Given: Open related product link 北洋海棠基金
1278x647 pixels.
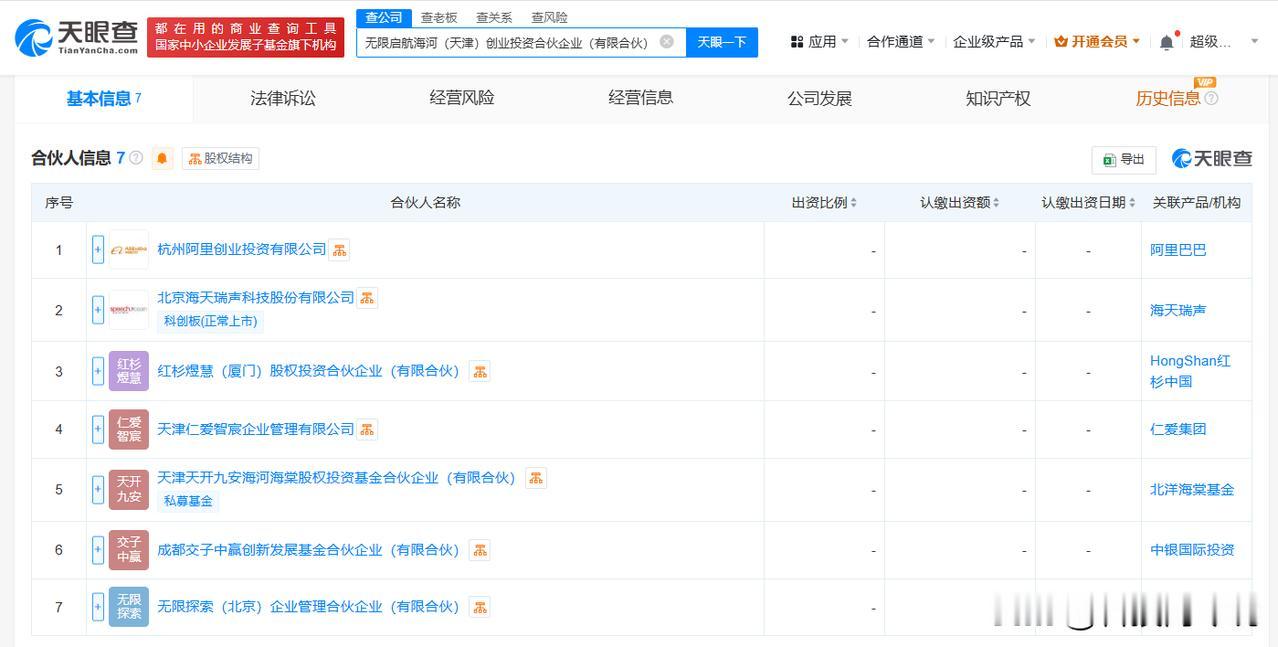Looking at the screenshot, I should point(1192,489).
